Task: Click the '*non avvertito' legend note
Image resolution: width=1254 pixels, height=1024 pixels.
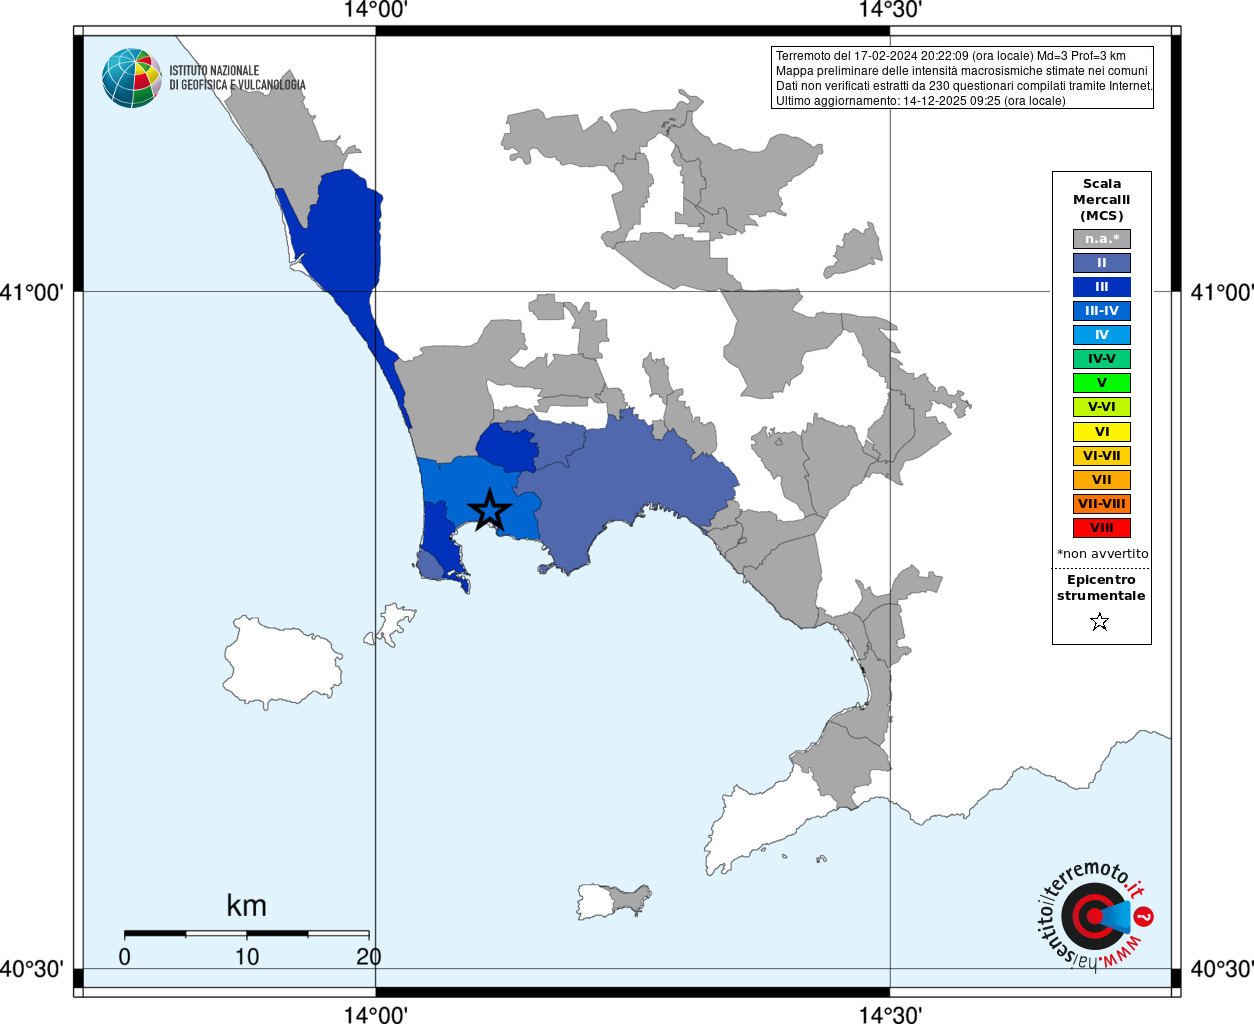Action: point(1102,553)
